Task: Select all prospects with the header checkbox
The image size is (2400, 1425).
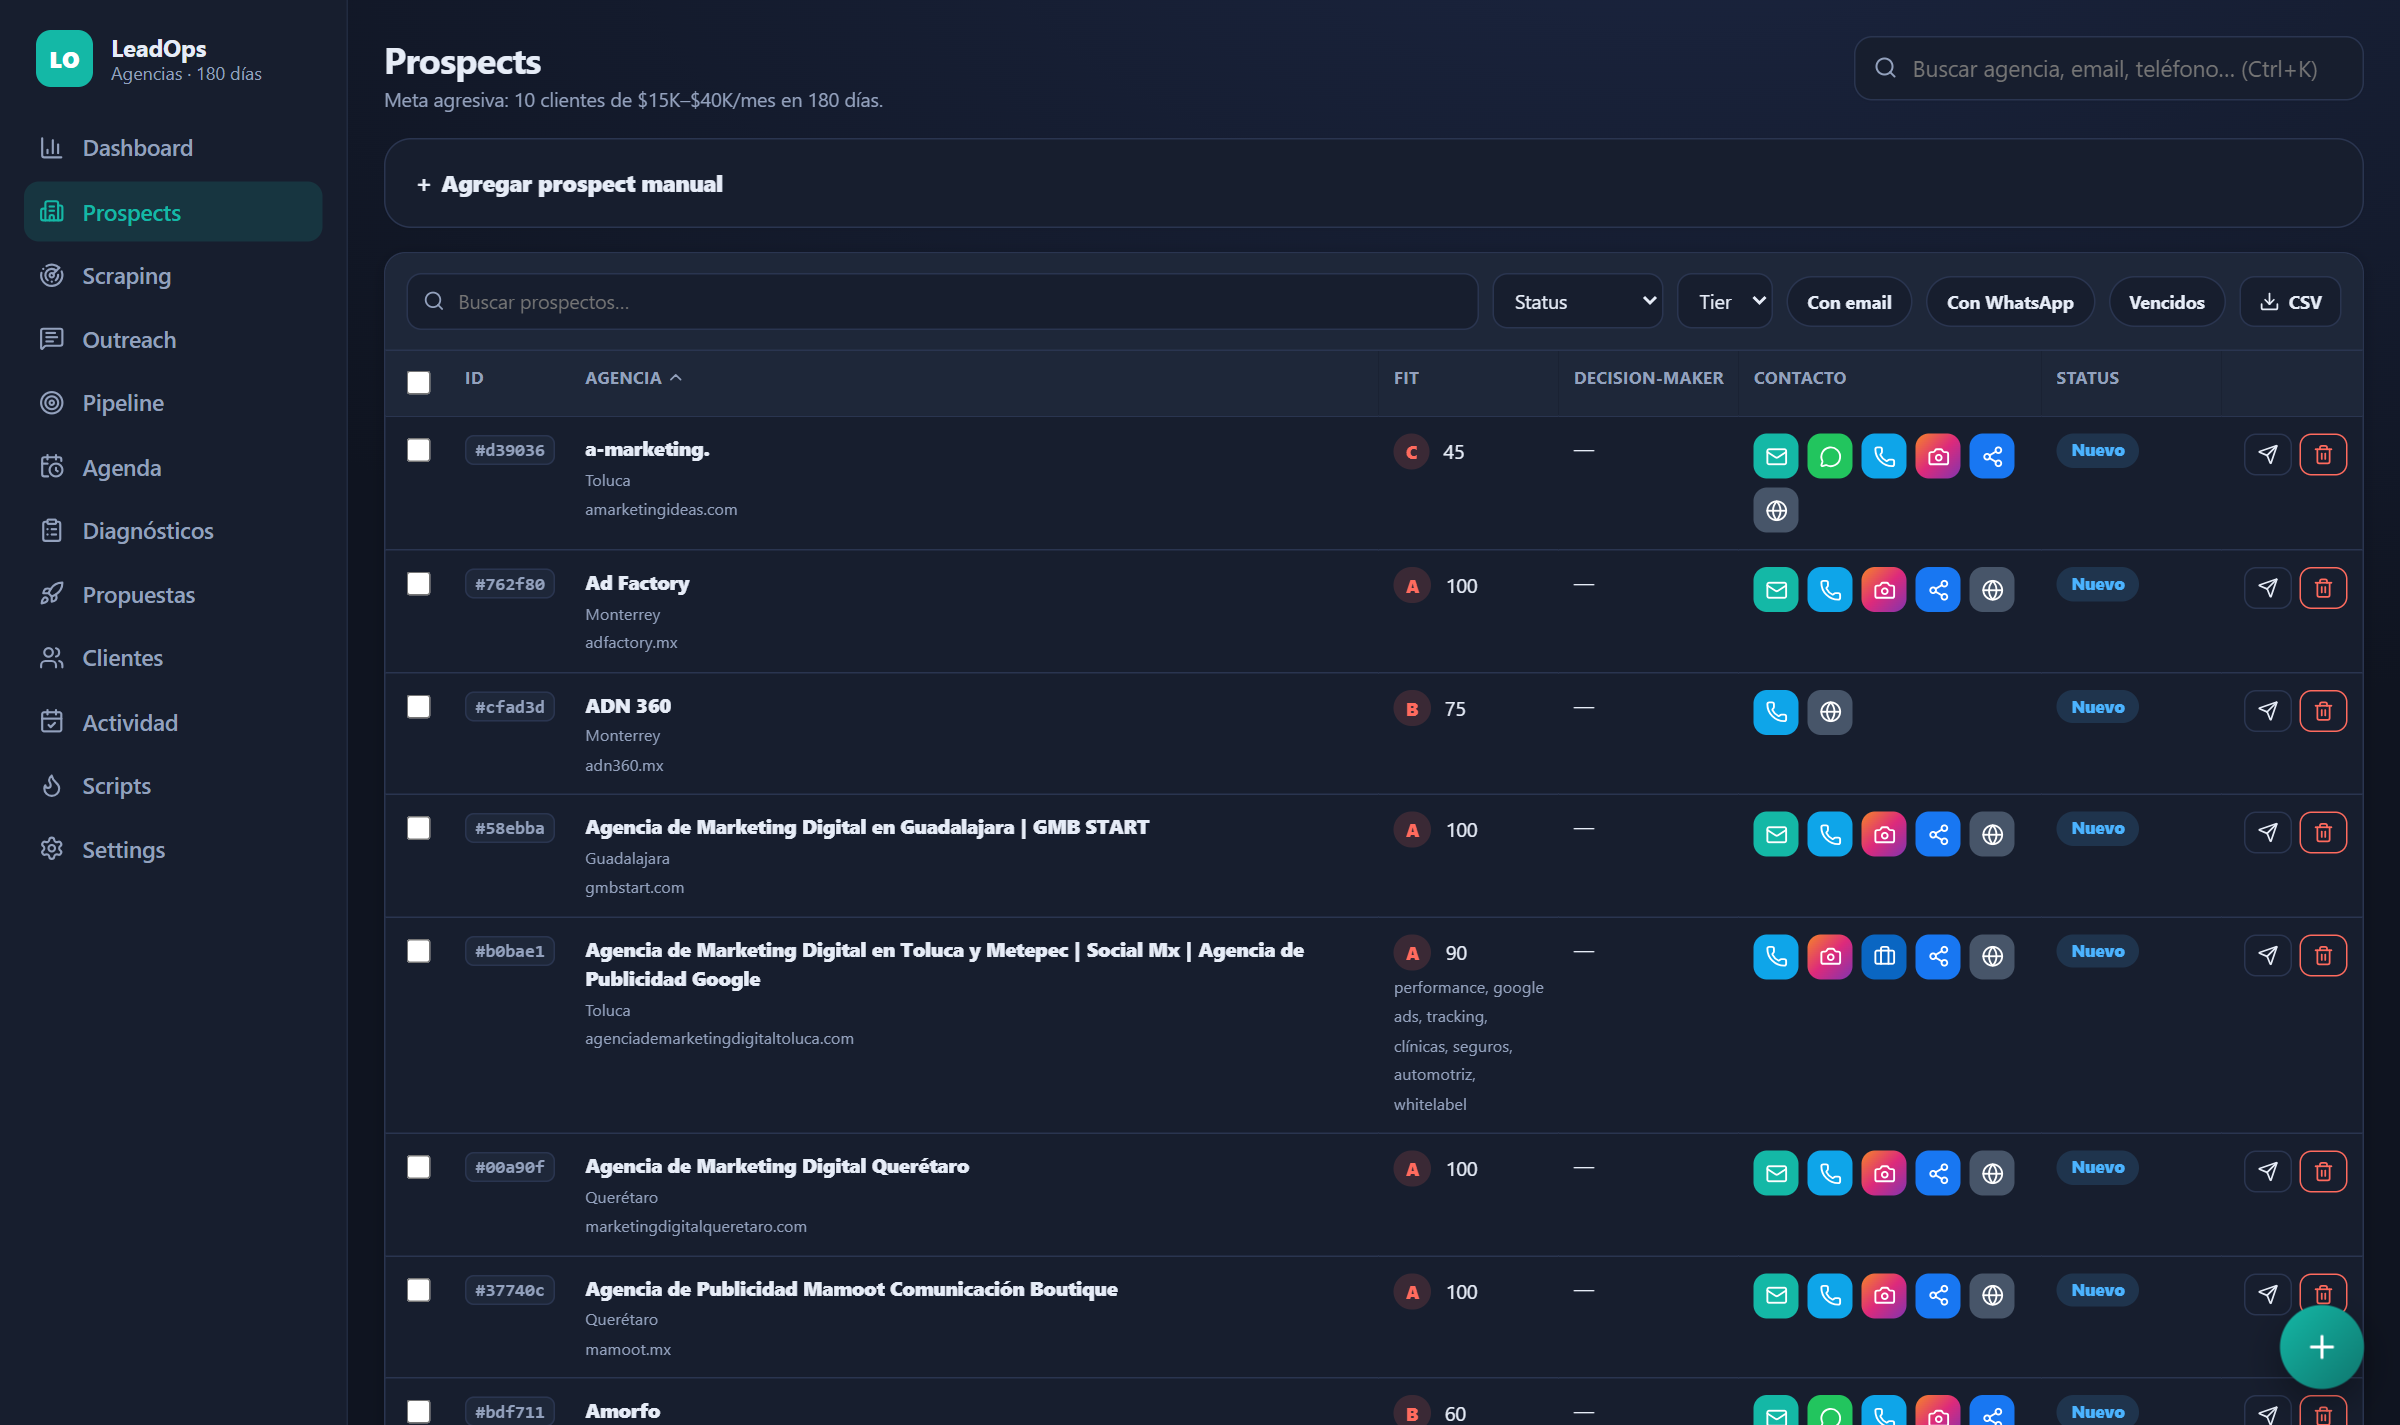Action: 418,382
